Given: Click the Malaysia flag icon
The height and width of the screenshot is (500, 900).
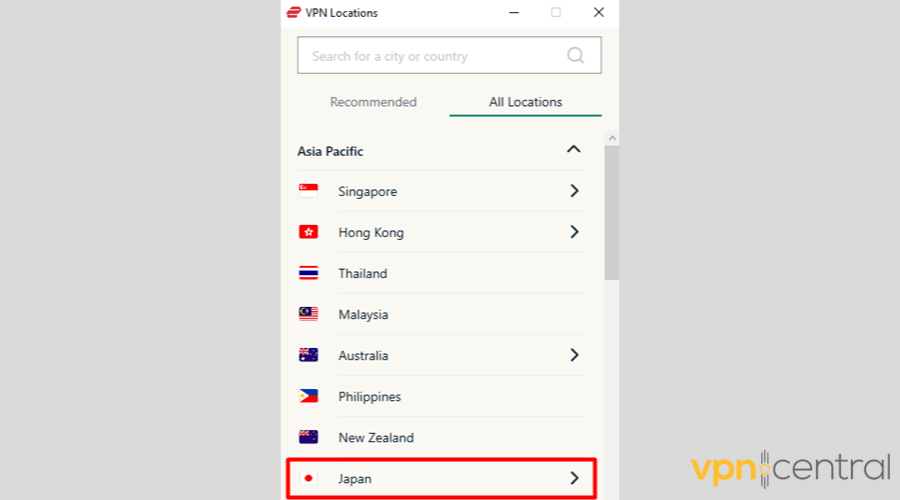Looking at the screenshot, I should pos(308,314).
